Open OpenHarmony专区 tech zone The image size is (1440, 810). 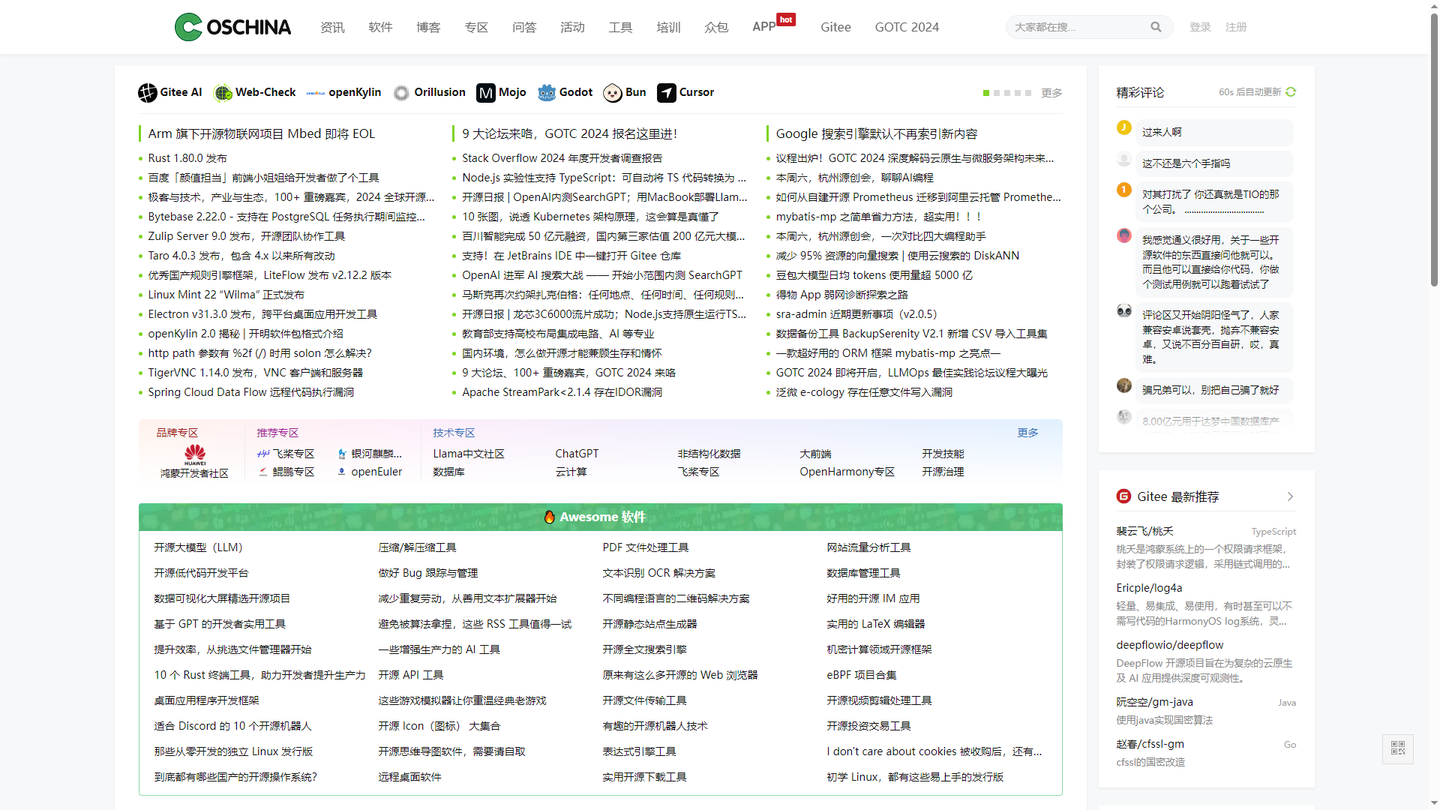pos(847,472)
